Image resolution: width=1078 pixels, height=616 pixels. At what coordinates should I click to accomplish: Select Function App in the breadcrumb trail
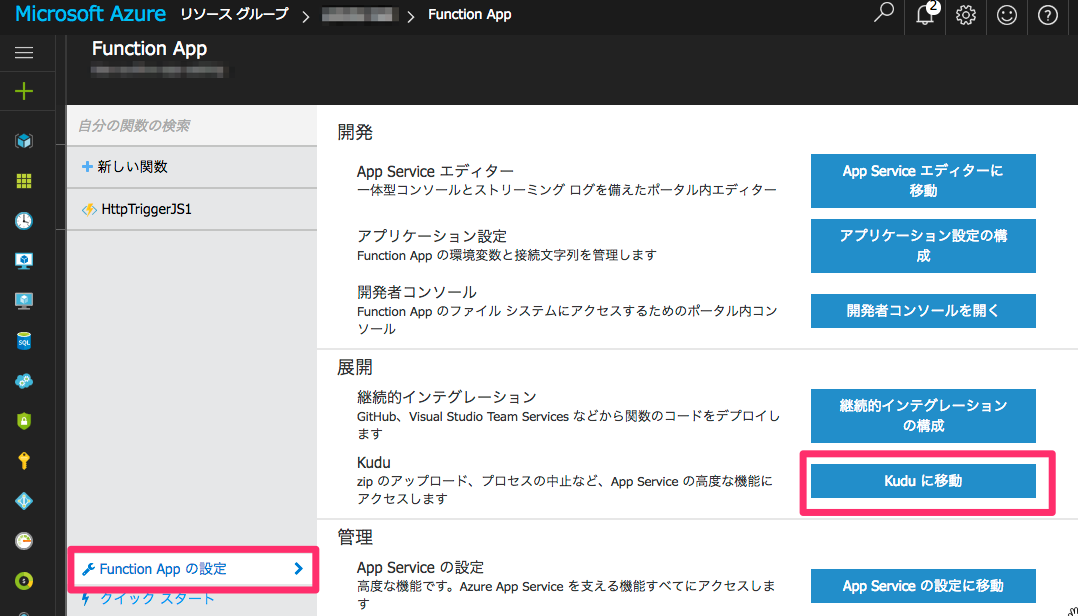coord(469,14)
